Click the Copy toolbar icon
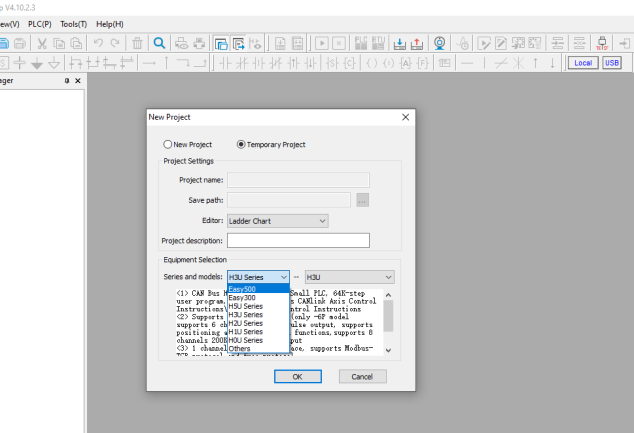Screen dimensions: 634x433 (x=59, y=43)
